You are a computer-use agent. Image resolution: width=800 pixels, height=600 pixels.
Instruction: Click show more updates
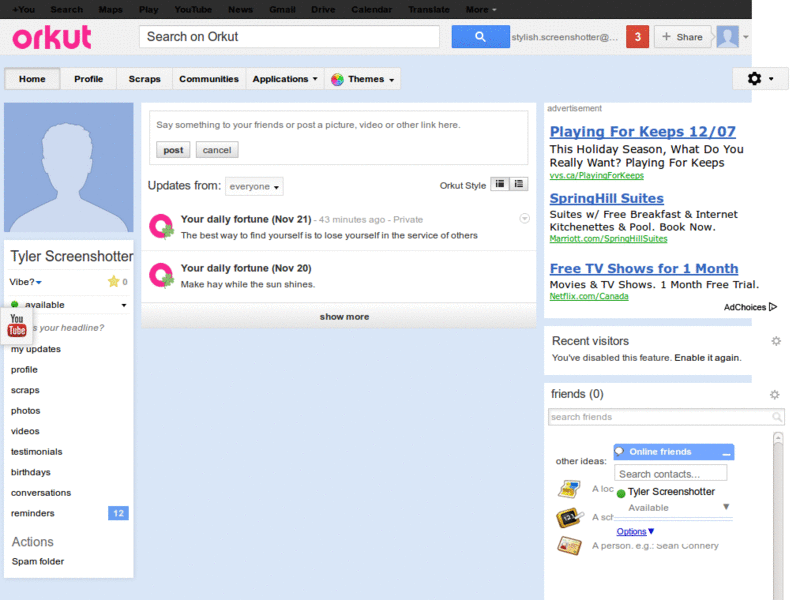click(x=339, y=316)
